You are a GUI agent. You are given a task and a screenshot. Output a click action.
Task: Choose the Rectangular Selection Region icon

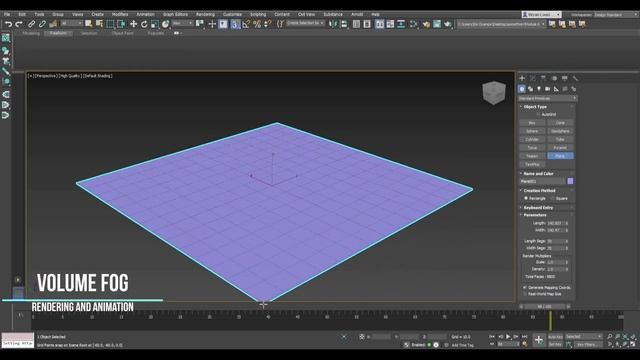coord(110,24)
